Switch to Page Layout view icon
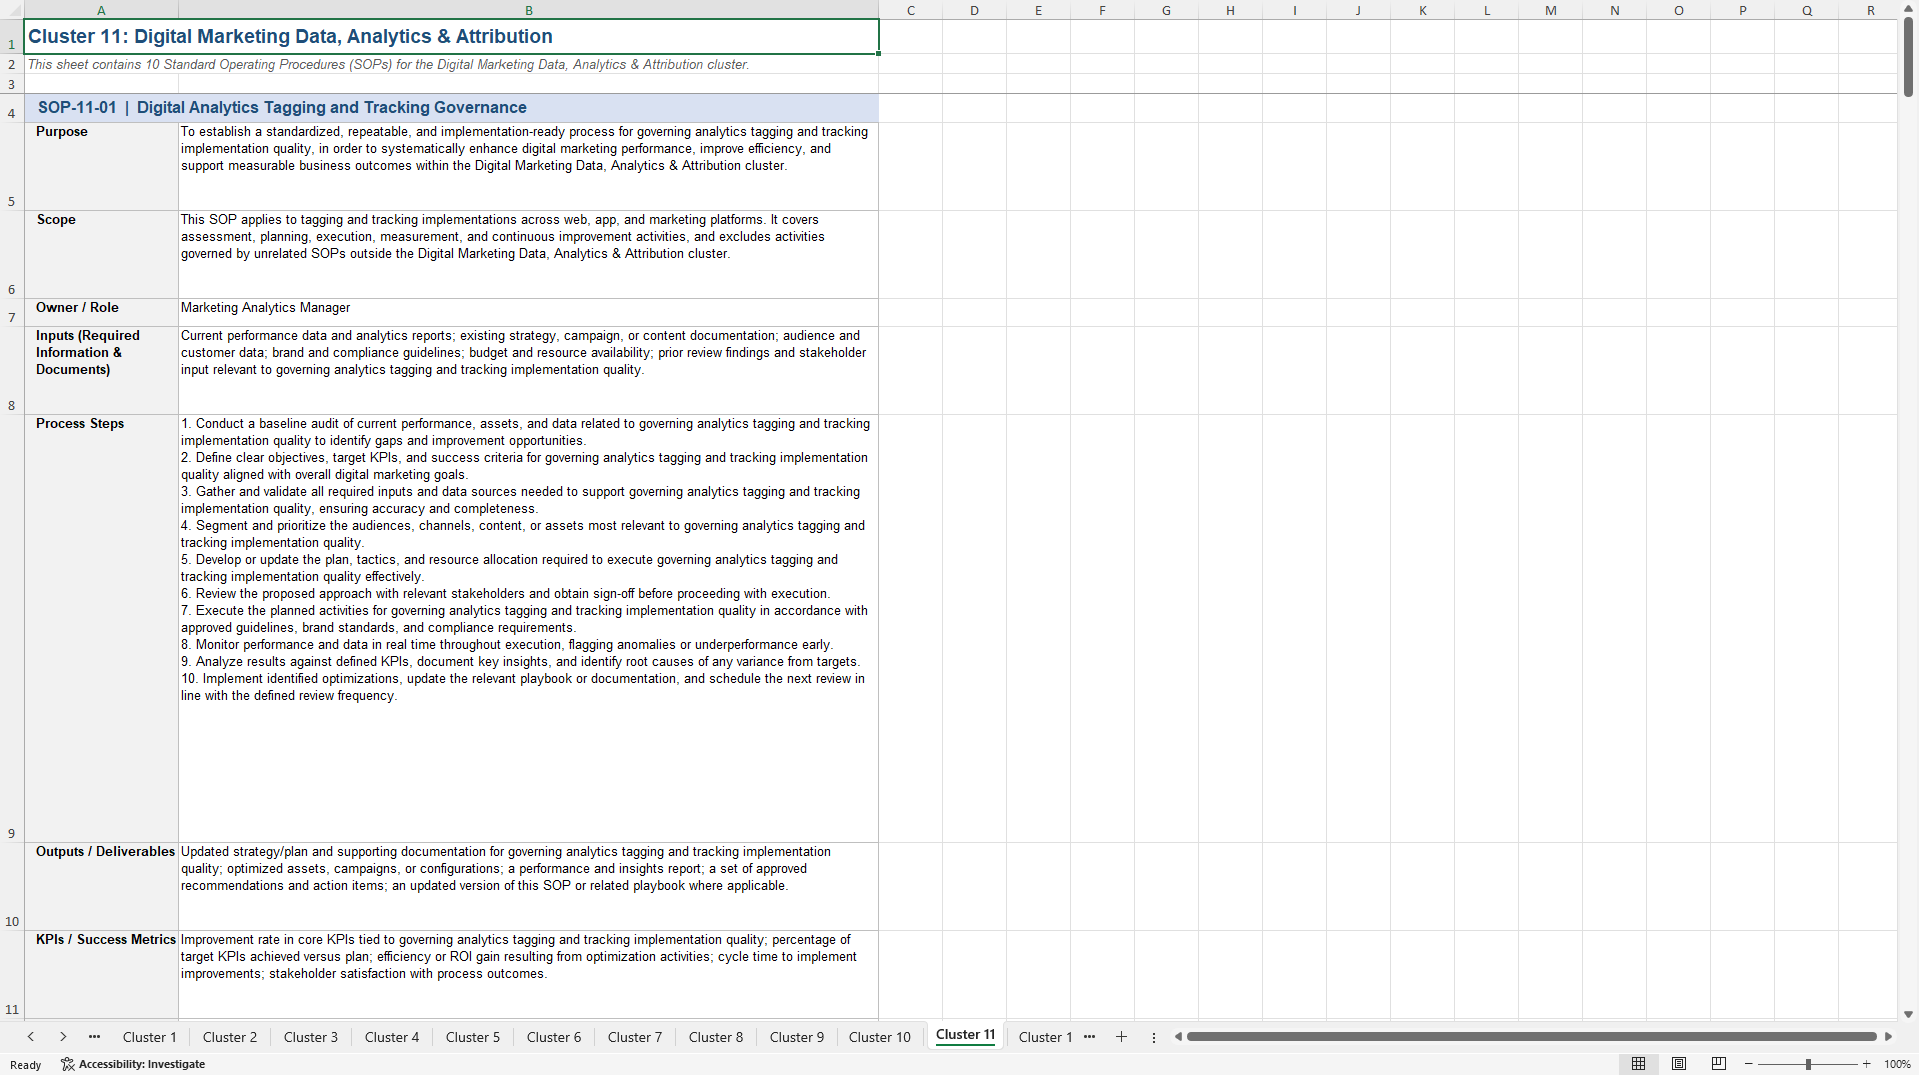 1679,1064
